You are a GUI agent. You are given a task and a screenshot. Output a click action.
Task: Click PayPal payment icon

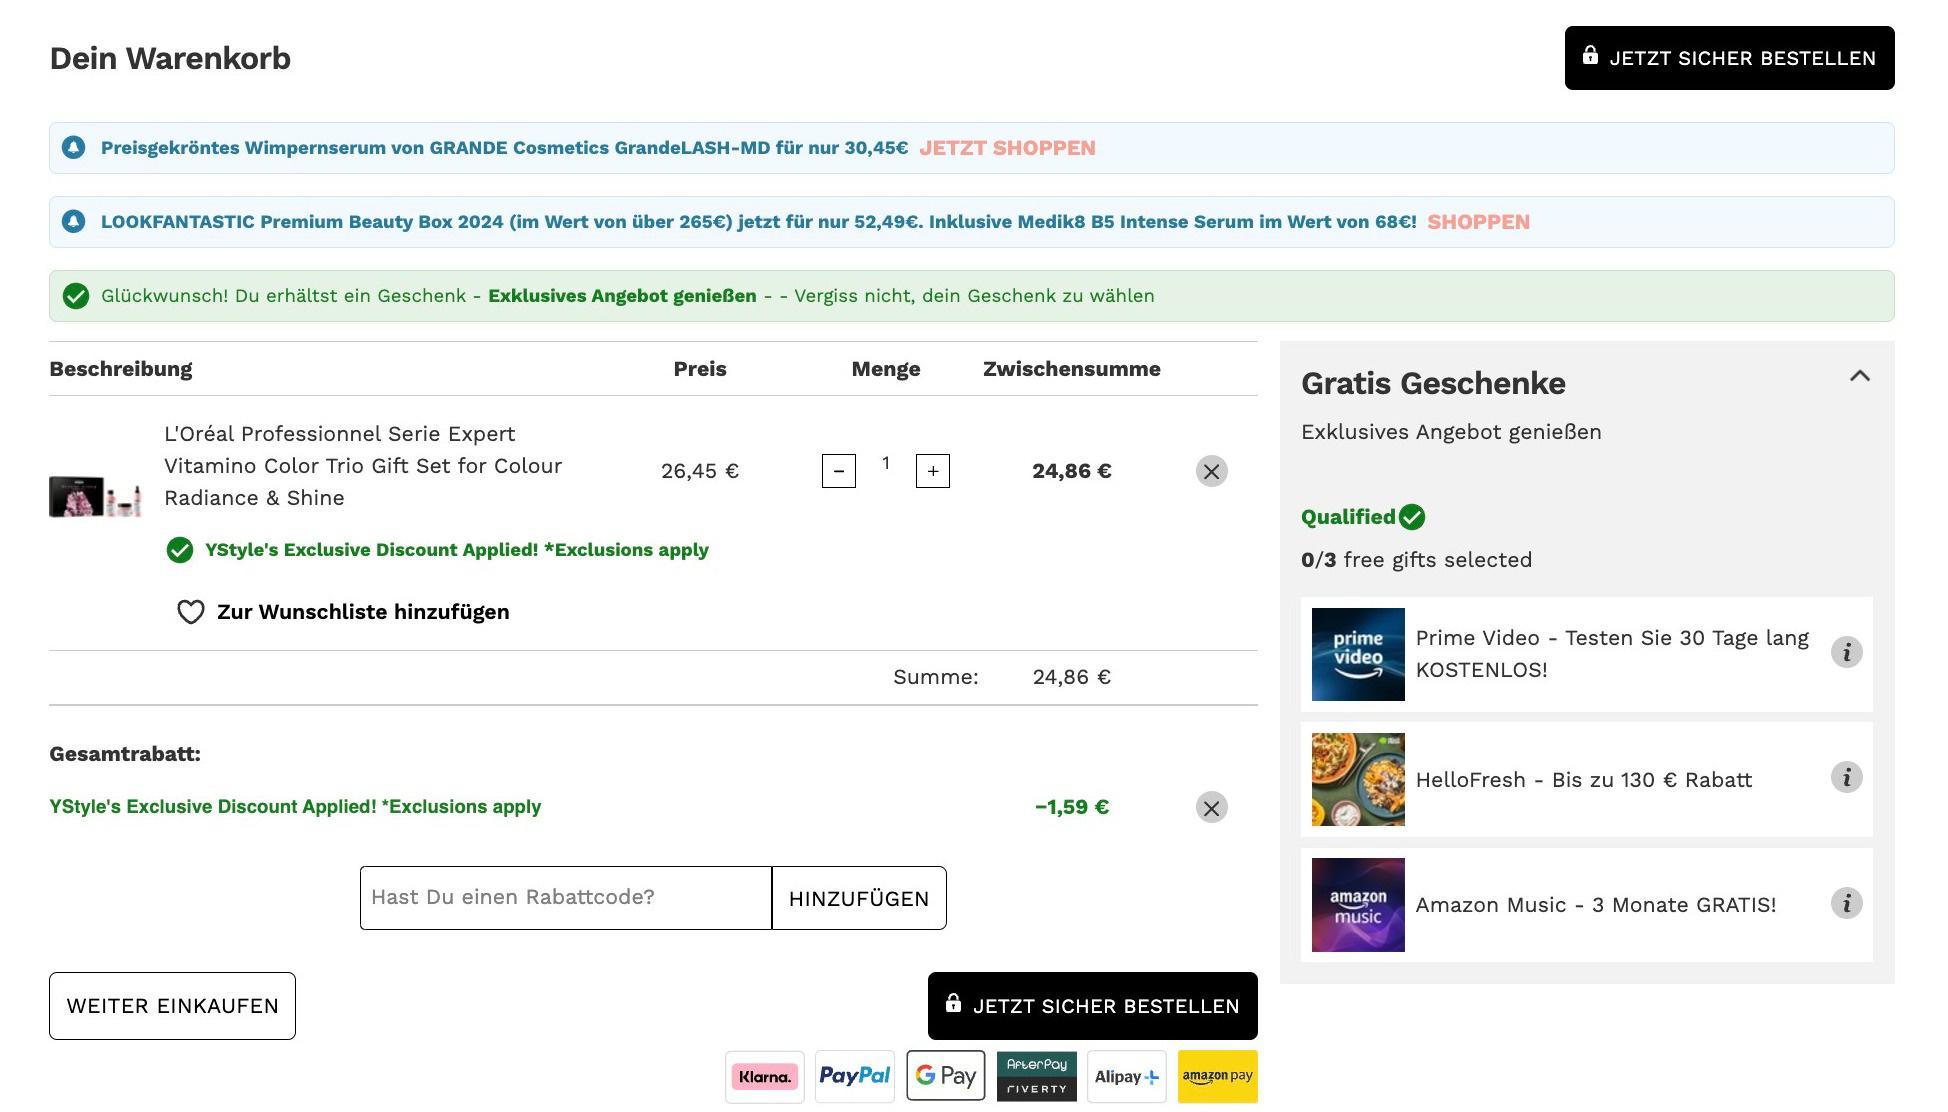point(855,1077)
